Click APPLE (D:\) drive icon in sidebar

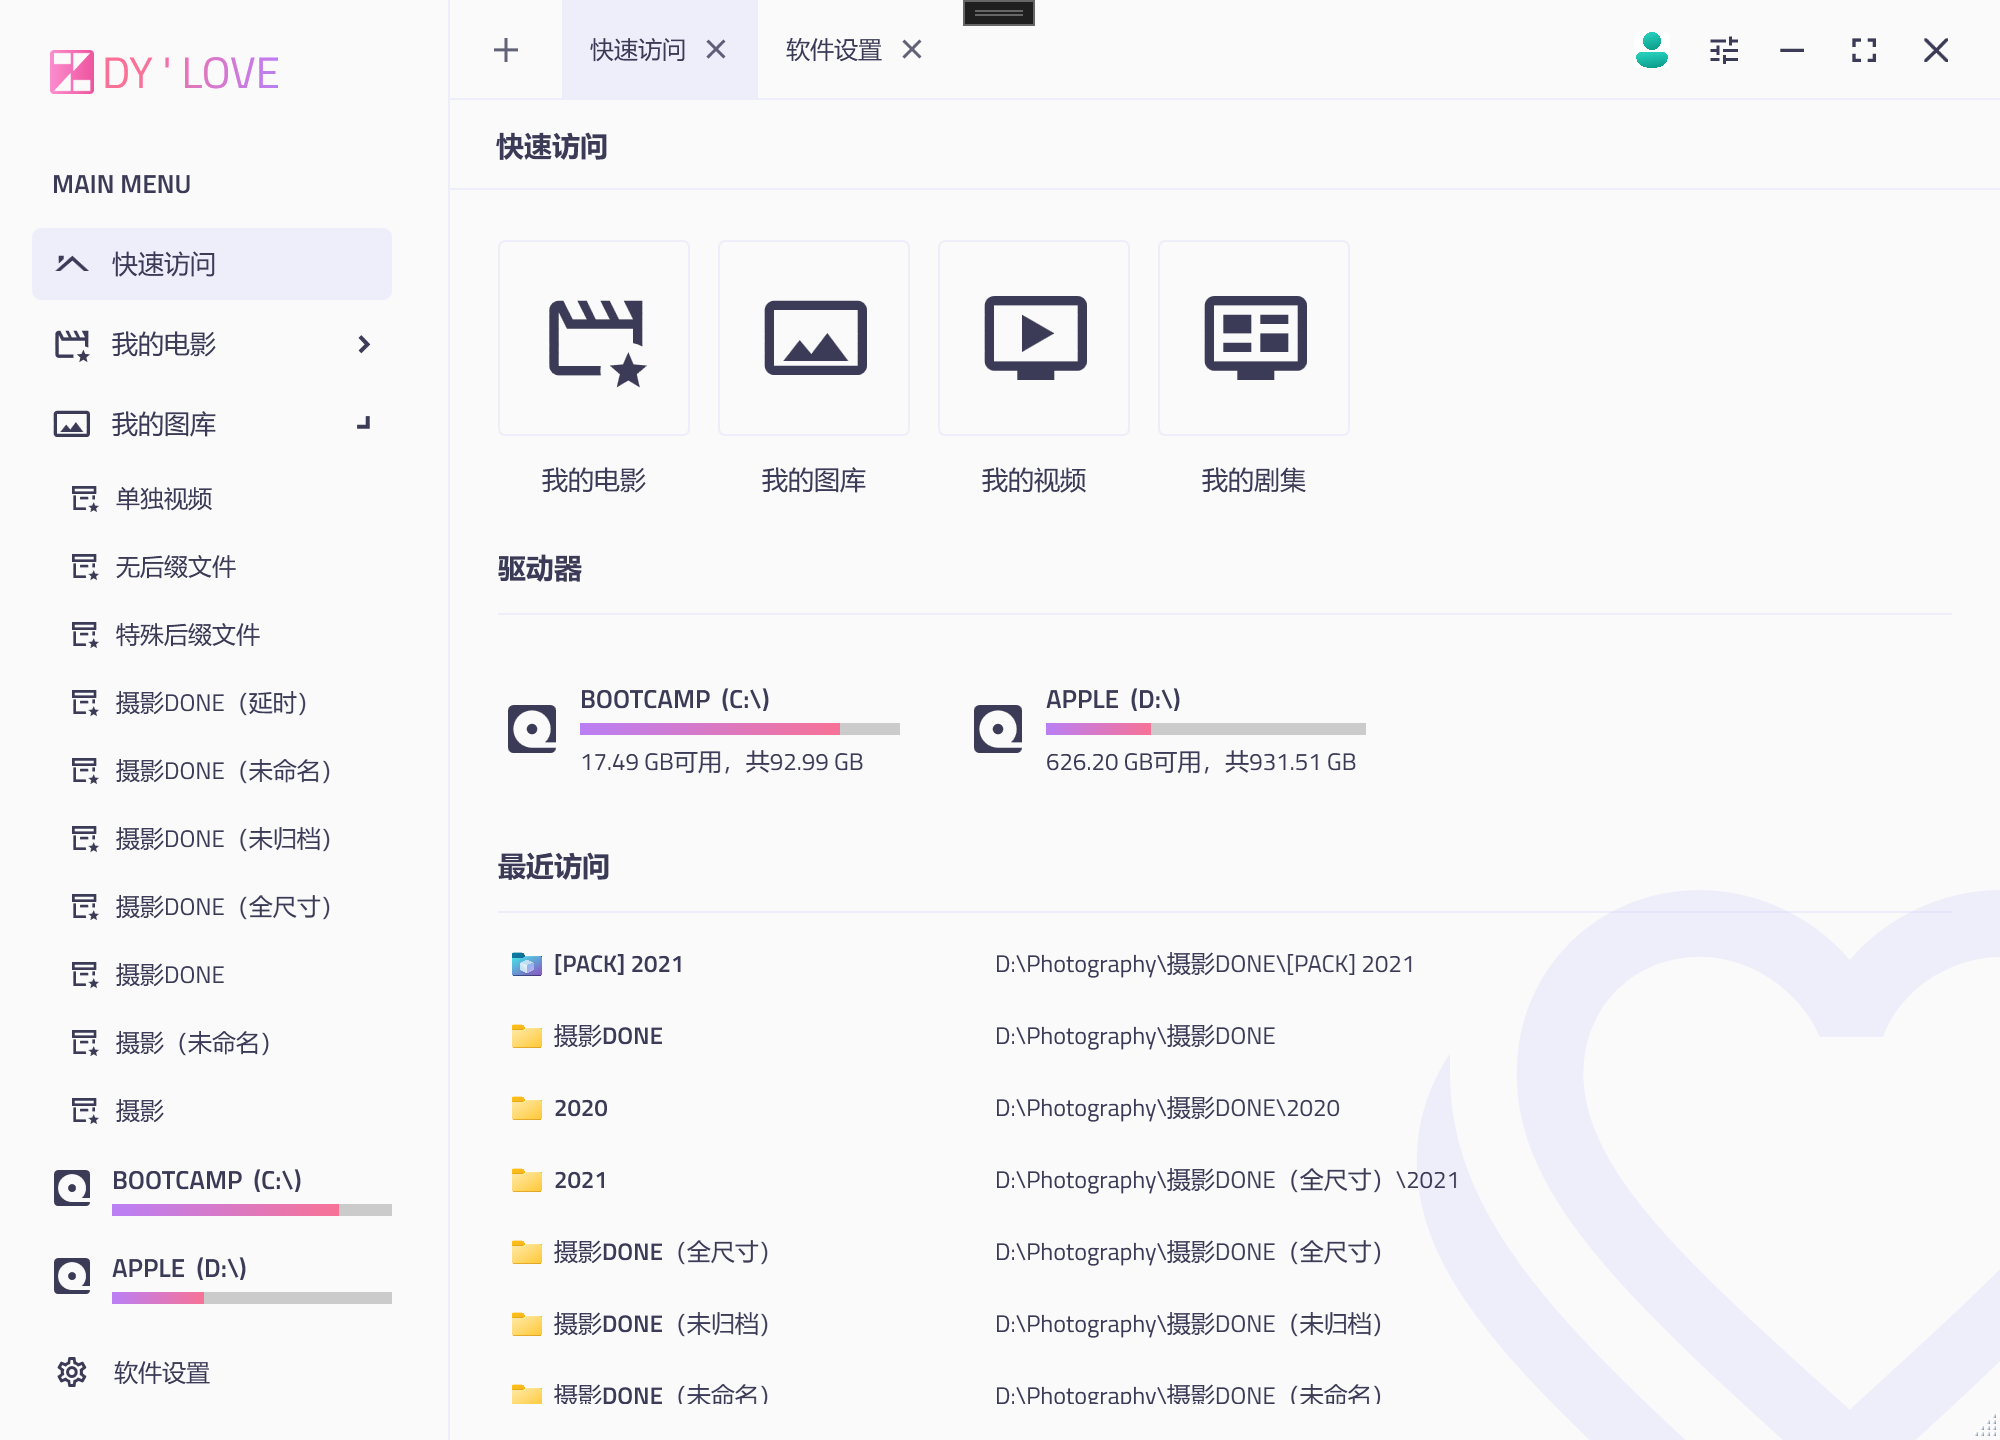tap(72, 1276)
